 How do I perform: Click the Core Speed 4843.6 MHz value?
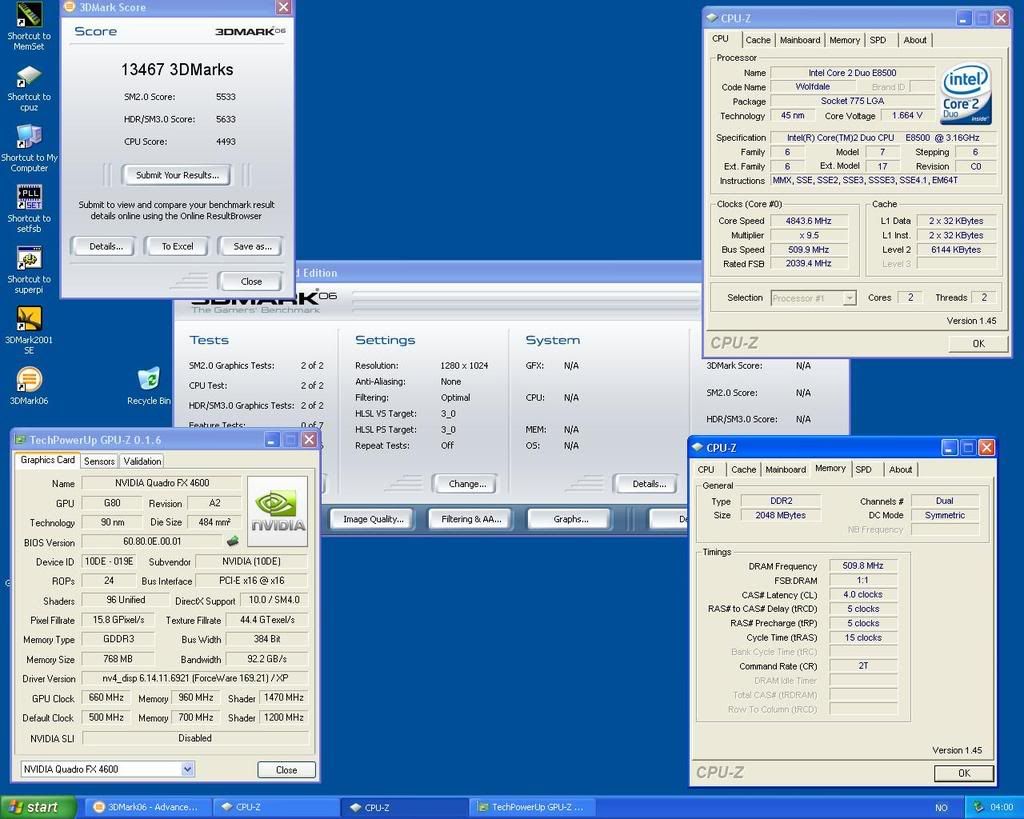click(x=808, y=221)
